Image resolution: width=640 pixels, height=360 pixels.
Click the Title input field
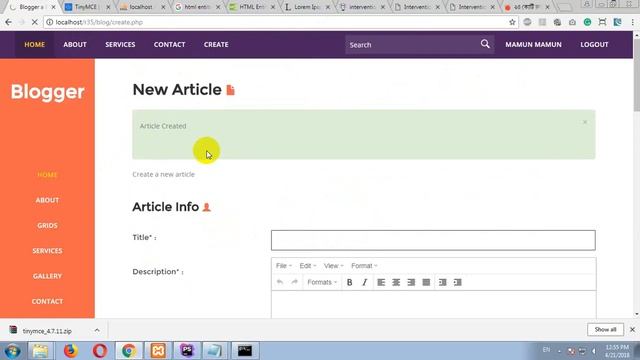[x=433, y=240]
